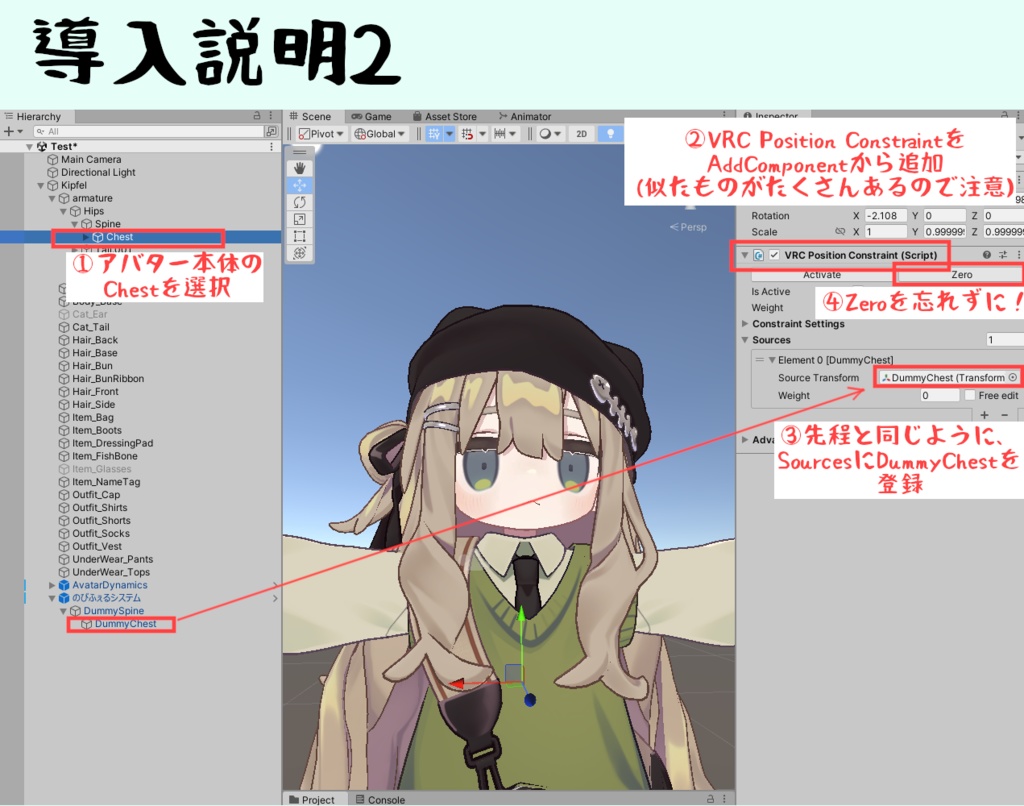1024x806 pixels.
Task: Click the grid visibility icon in Scene toolbar
Action: coord(436,133)
